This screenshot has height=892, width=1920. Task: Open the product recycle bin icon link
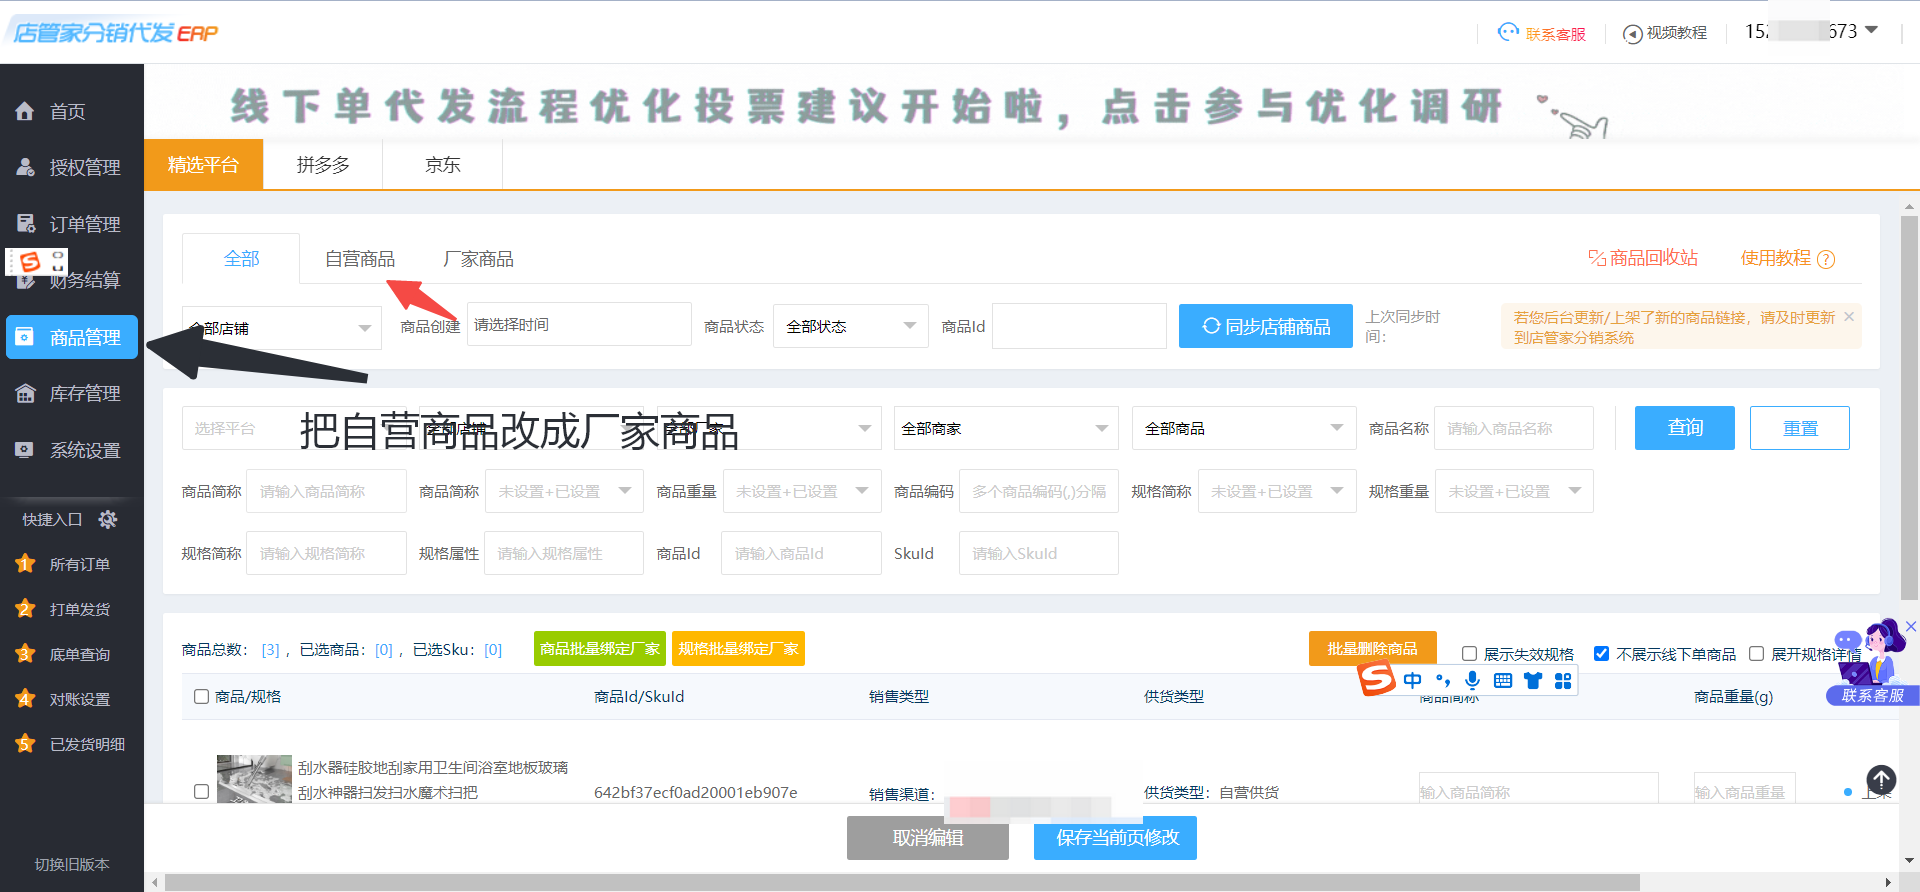click(1597, 258)
